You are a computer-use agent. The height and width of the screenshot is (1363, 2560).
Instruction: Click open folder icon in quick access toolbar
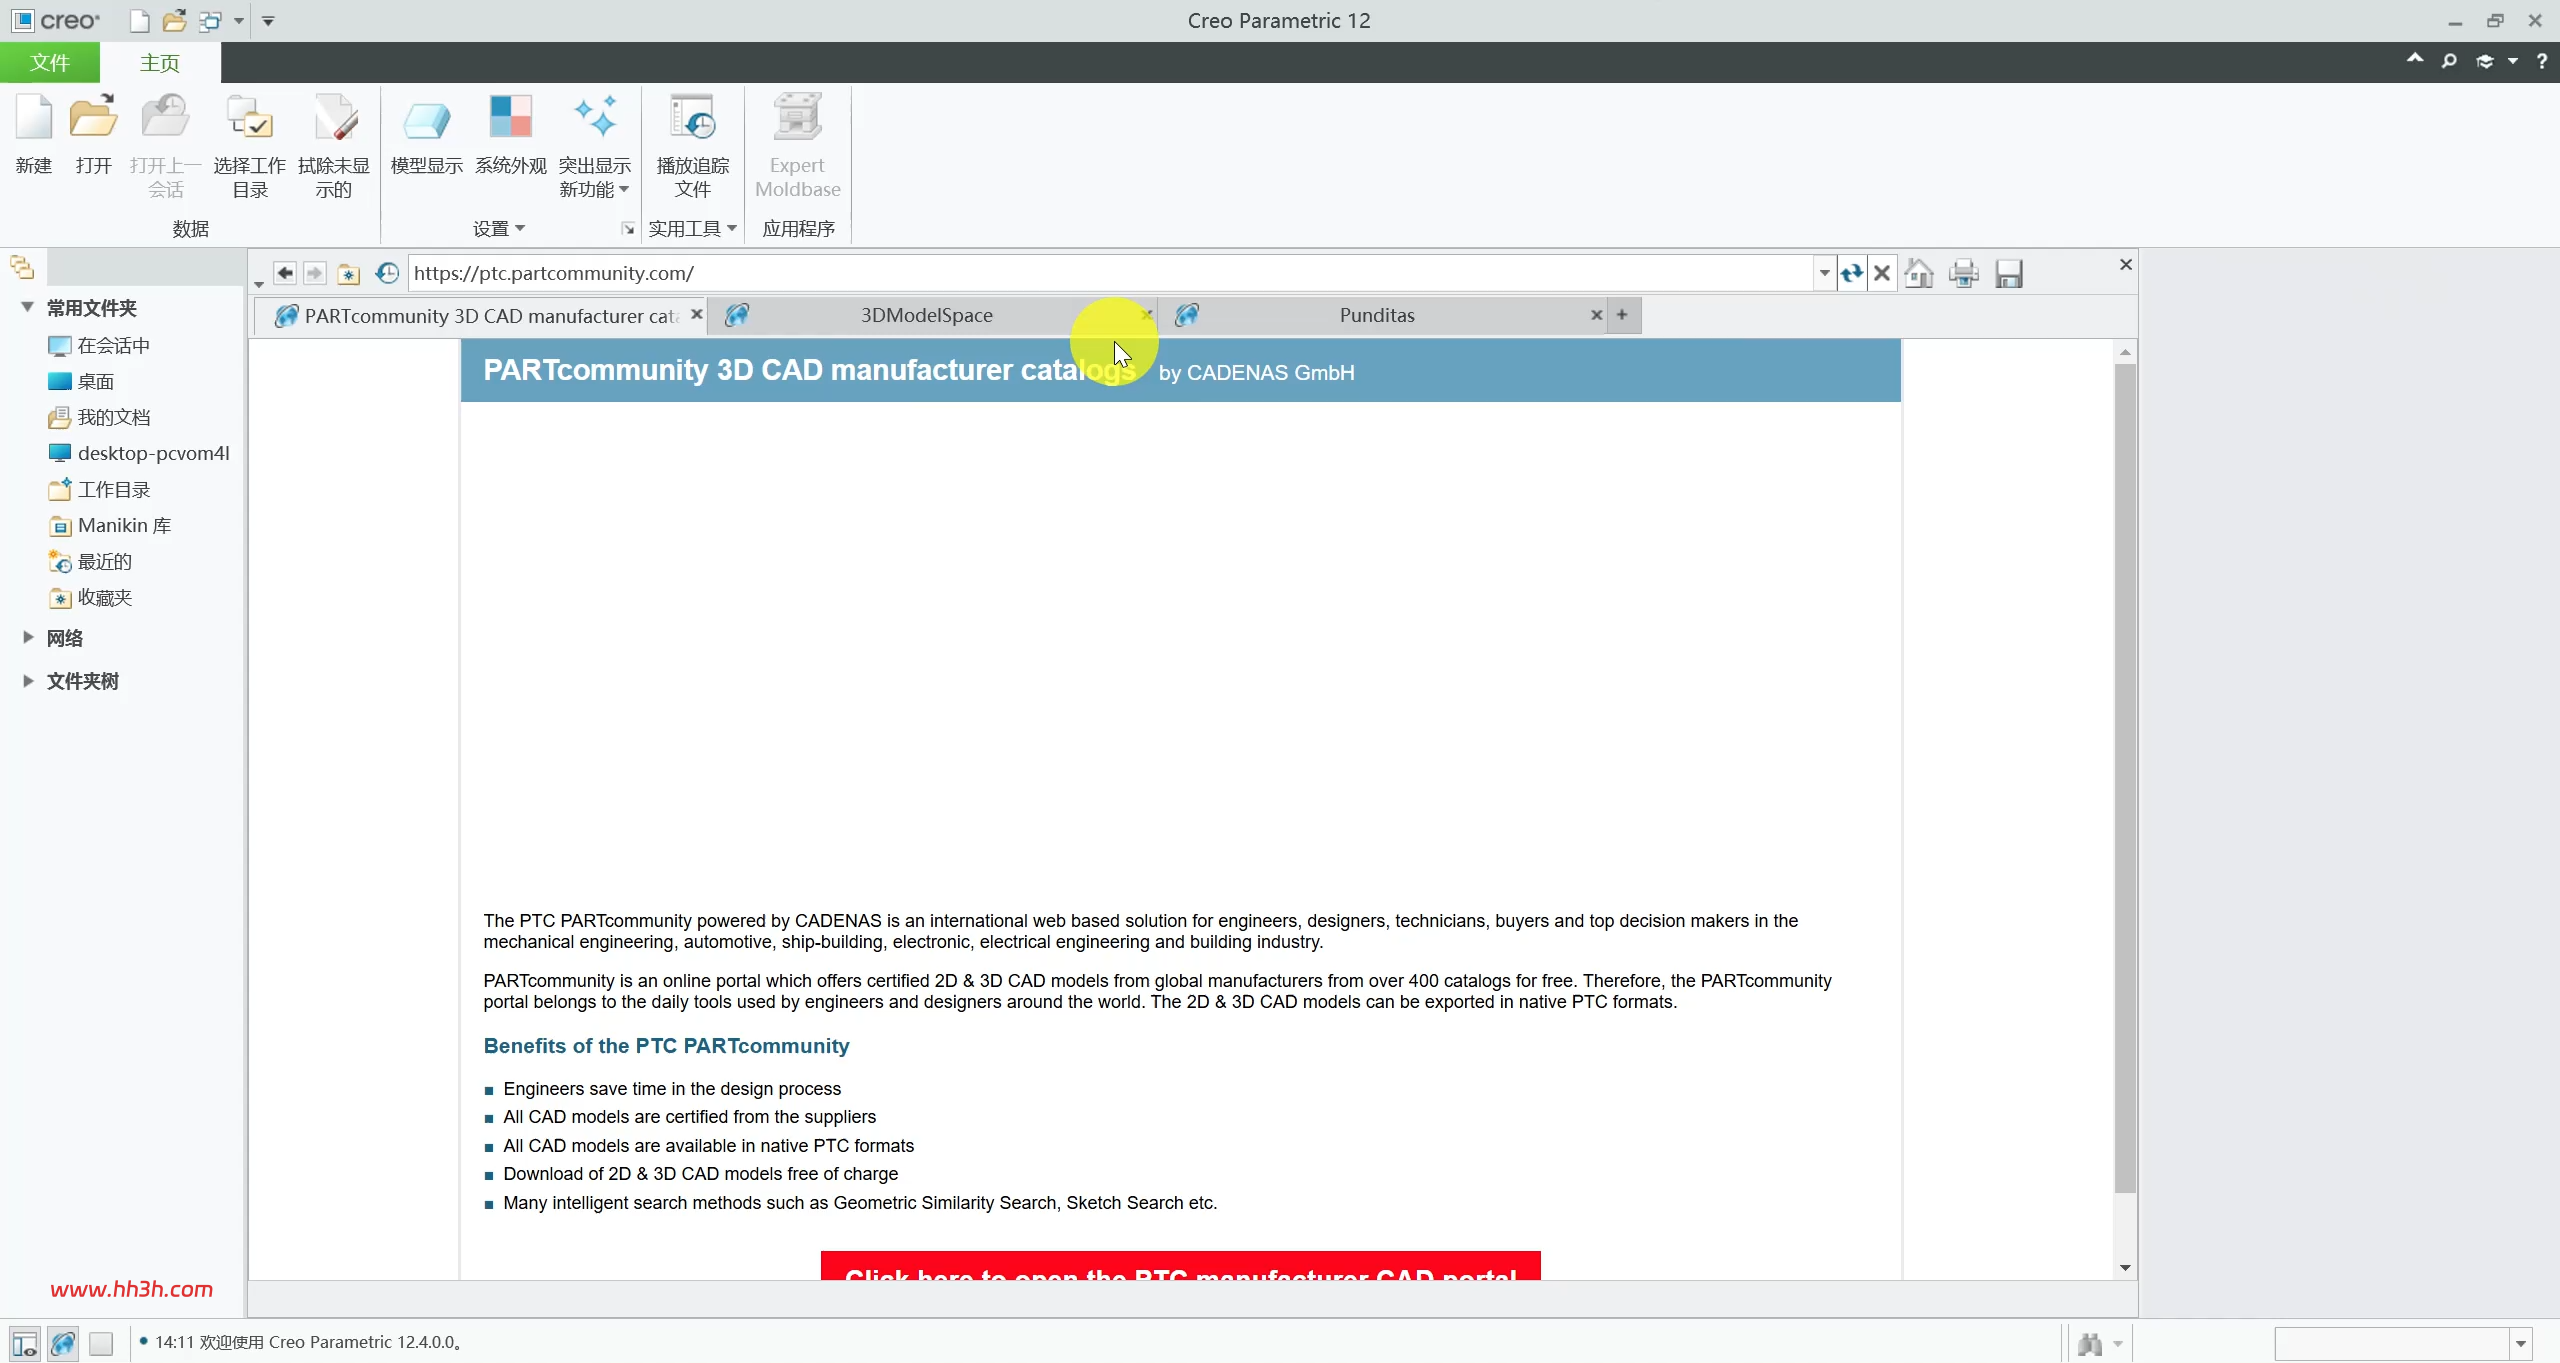click(x=175, y=21)
